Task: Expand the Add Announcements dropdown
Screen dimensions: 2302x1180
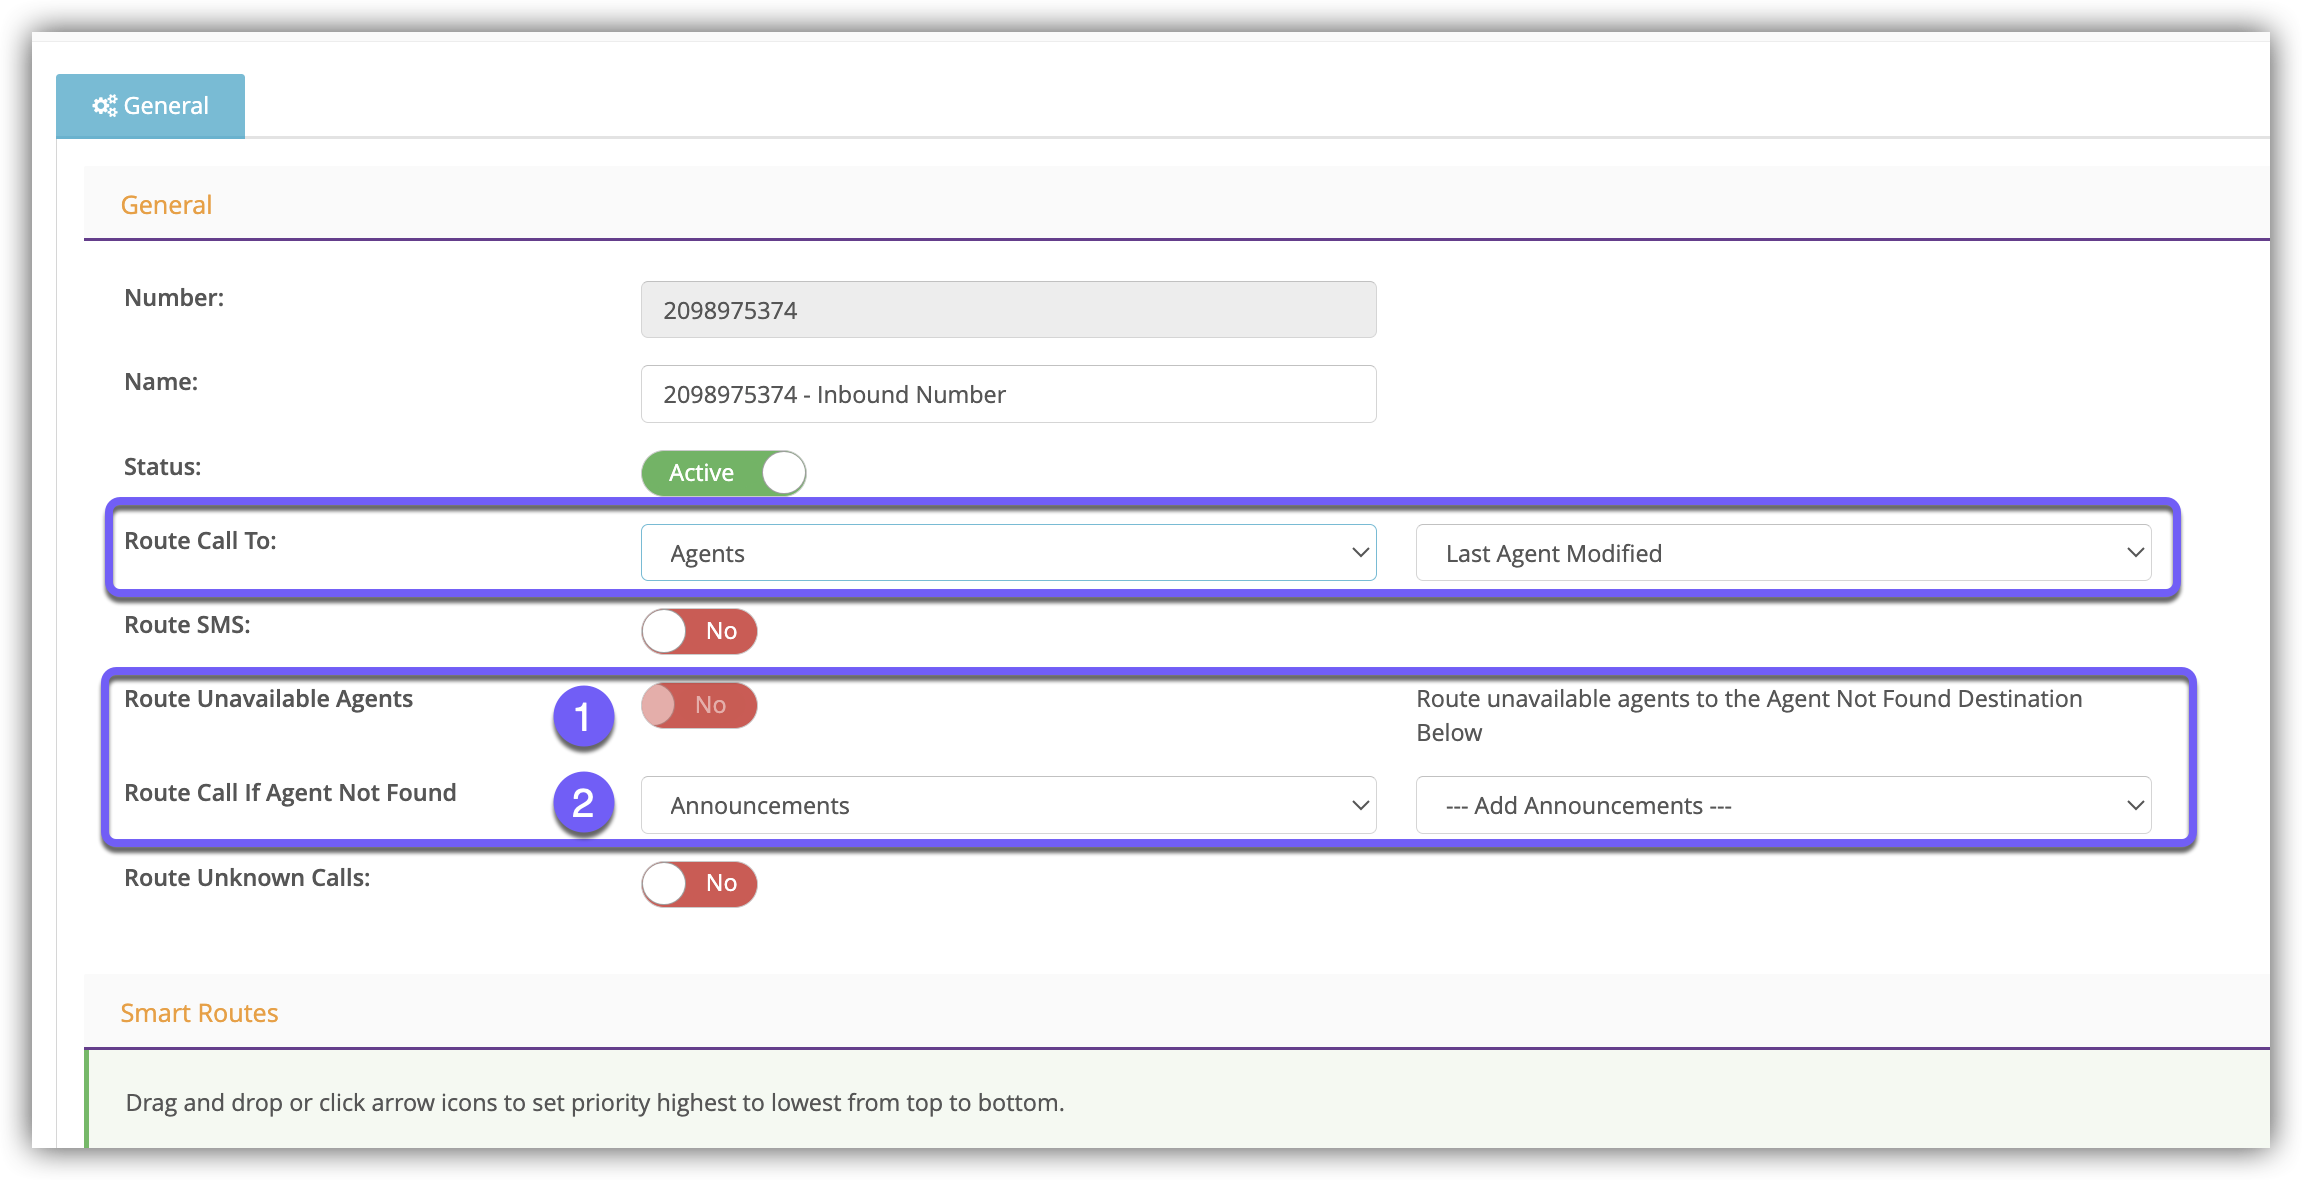Action: click(x=1783, y=805)
